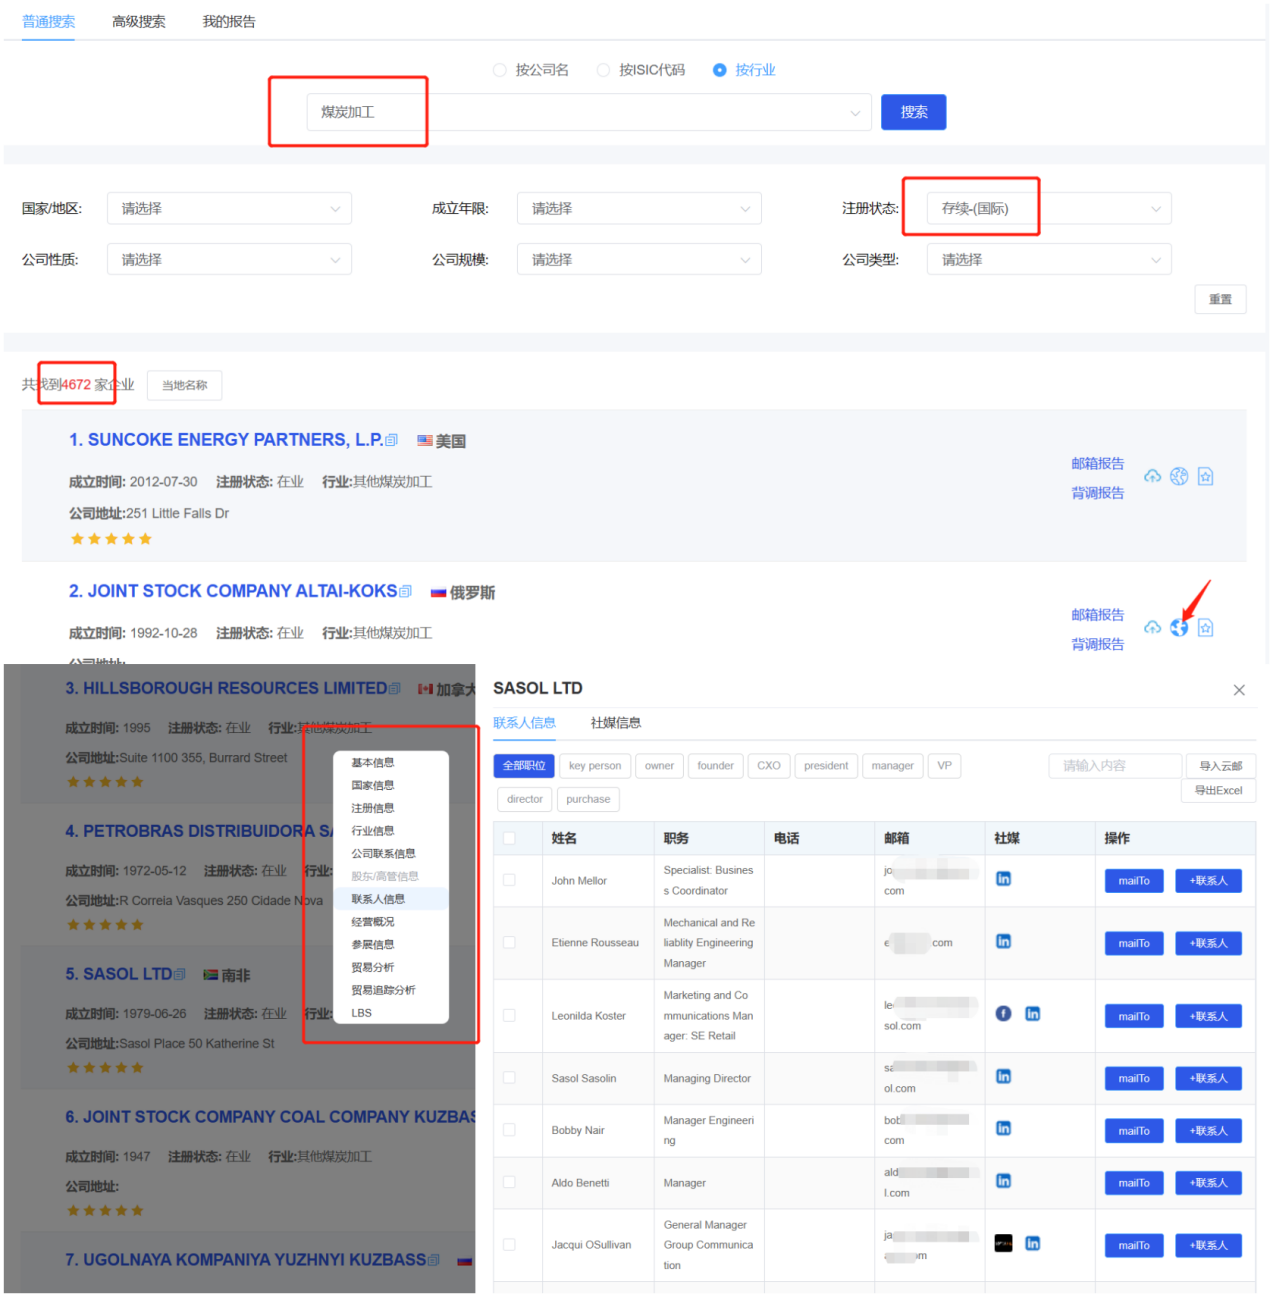Open Sasol Sasolin's LinkedIn icon
Image resolution: width=1273 pixels, height=1297 pixels.
click(x=1003, y=1077)
